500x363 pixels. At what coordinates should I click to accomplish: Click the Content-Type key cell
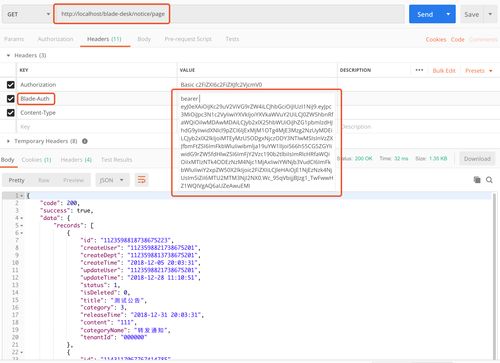point(97,113)
